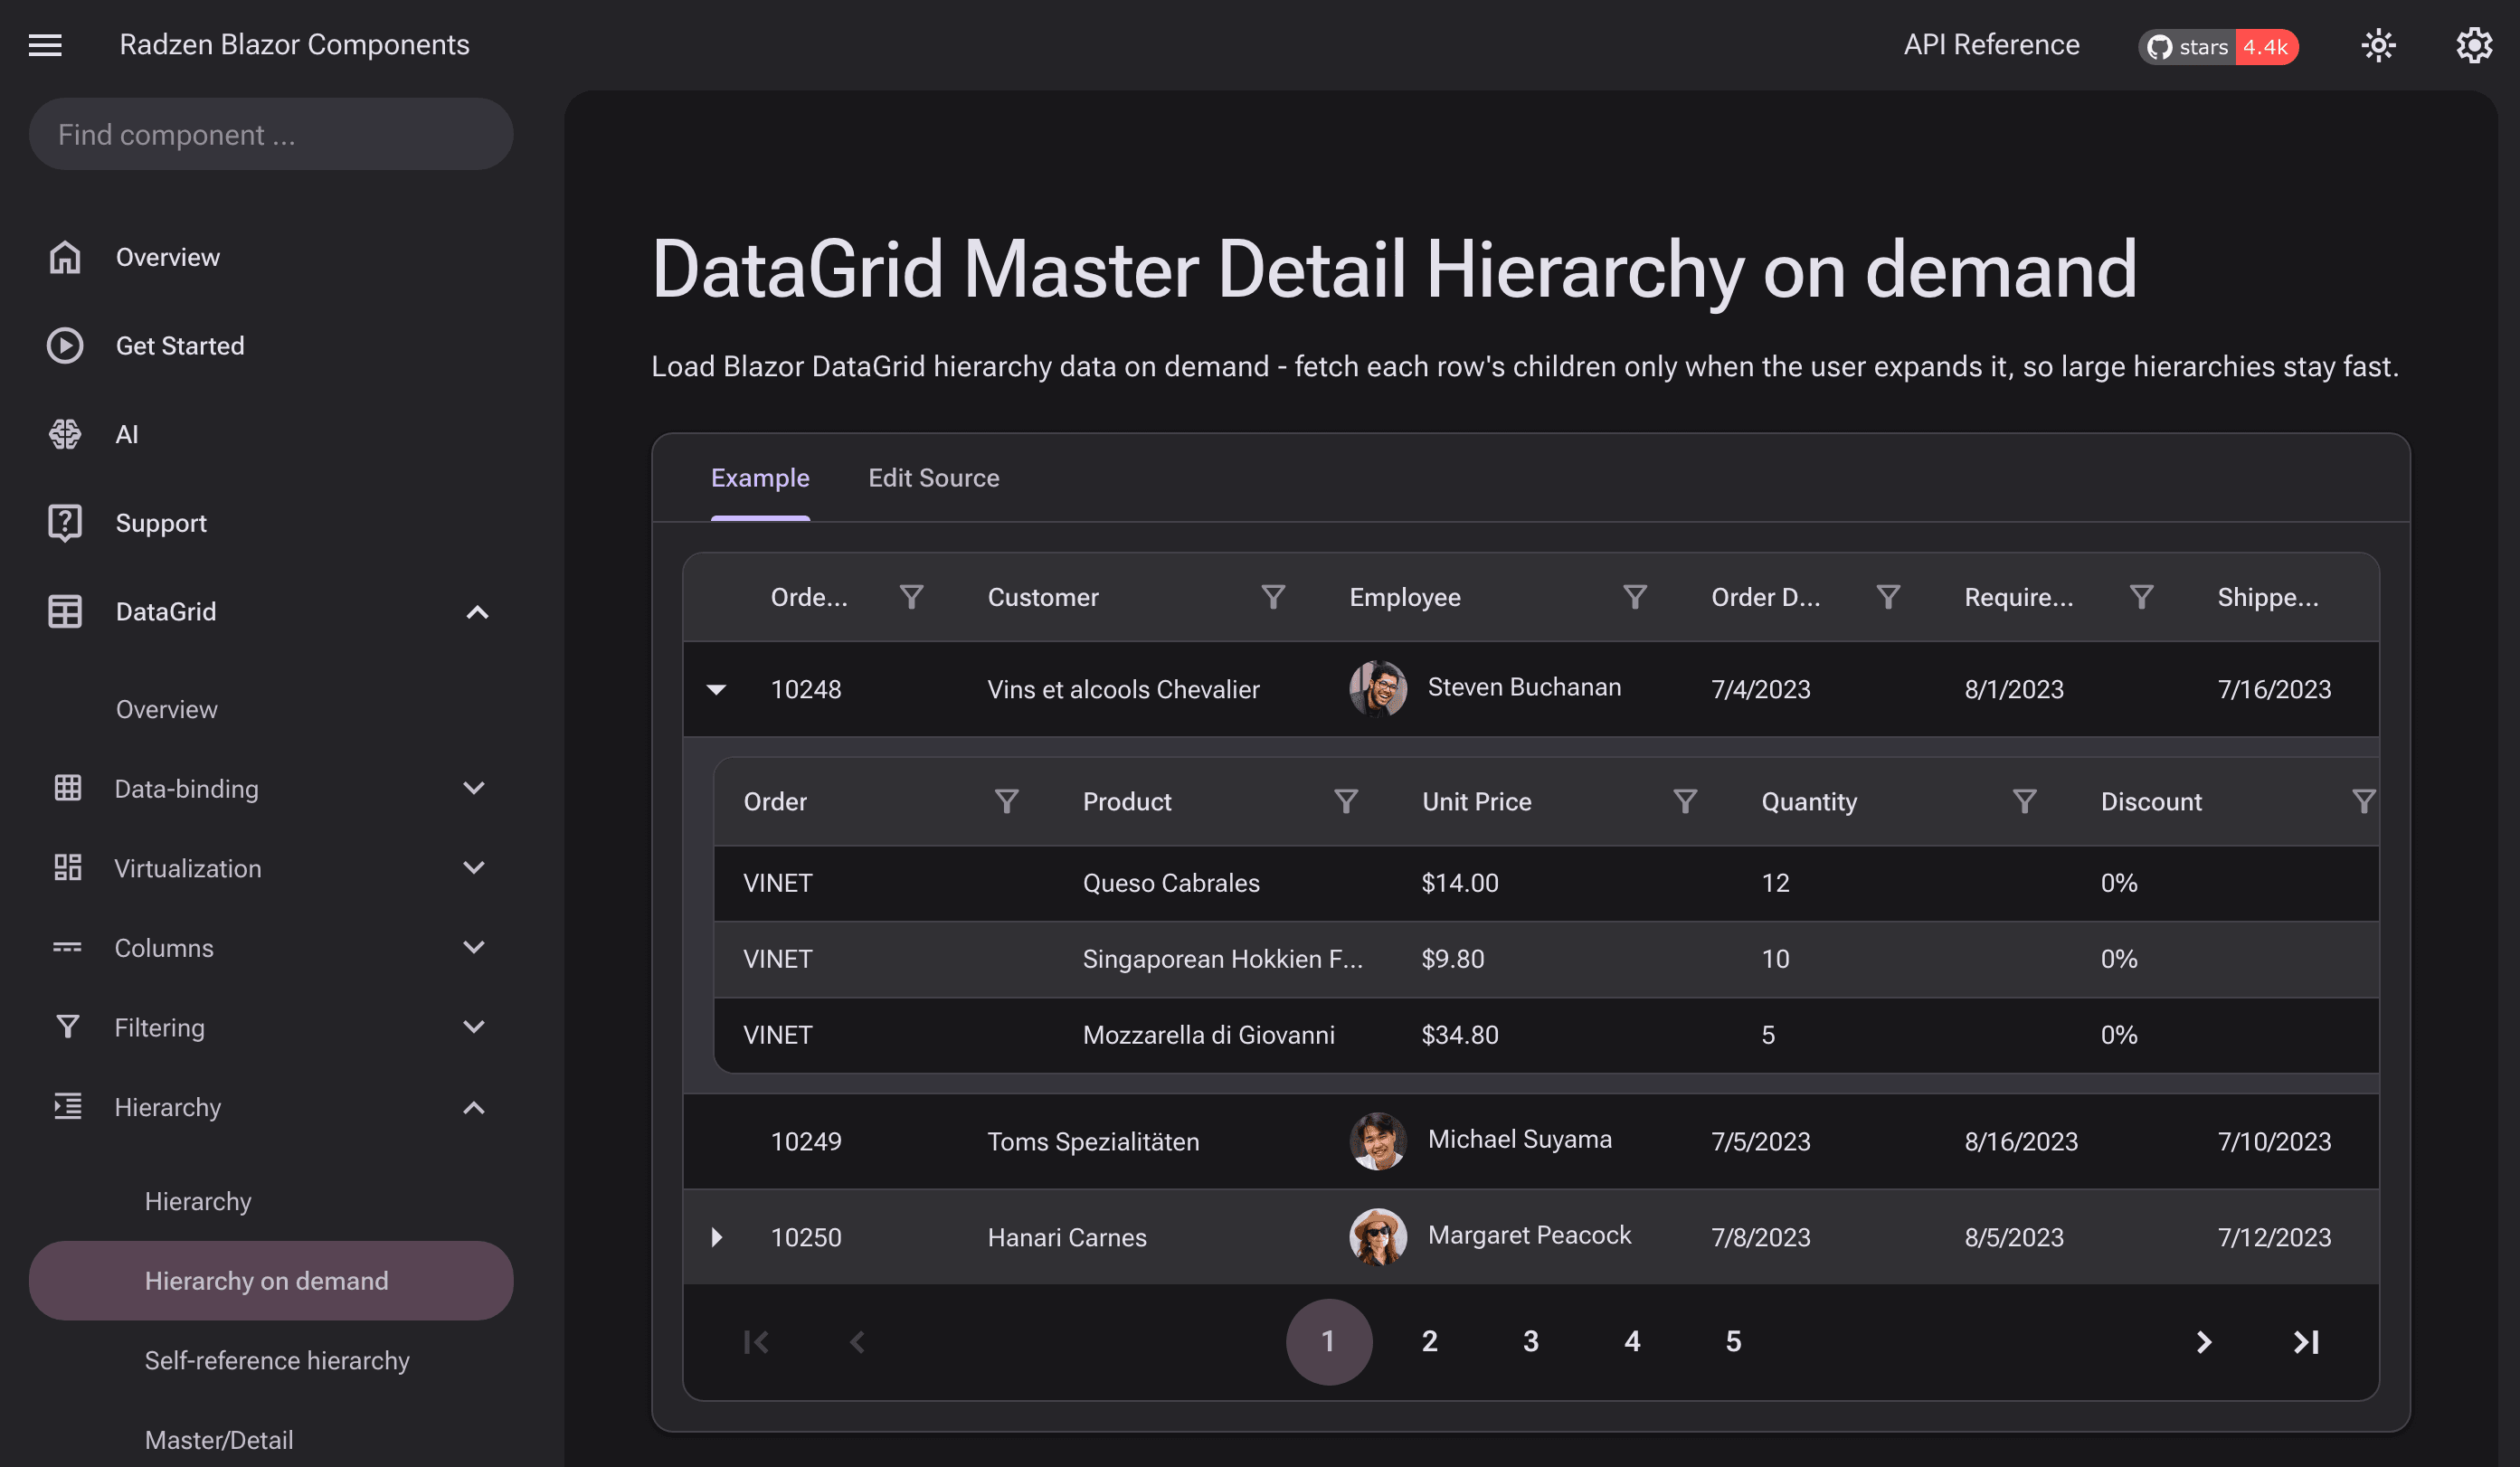Open filter for detail Order column
The height and width of the screenshot is (1467, 2520).
click(x=1007, y=801)
